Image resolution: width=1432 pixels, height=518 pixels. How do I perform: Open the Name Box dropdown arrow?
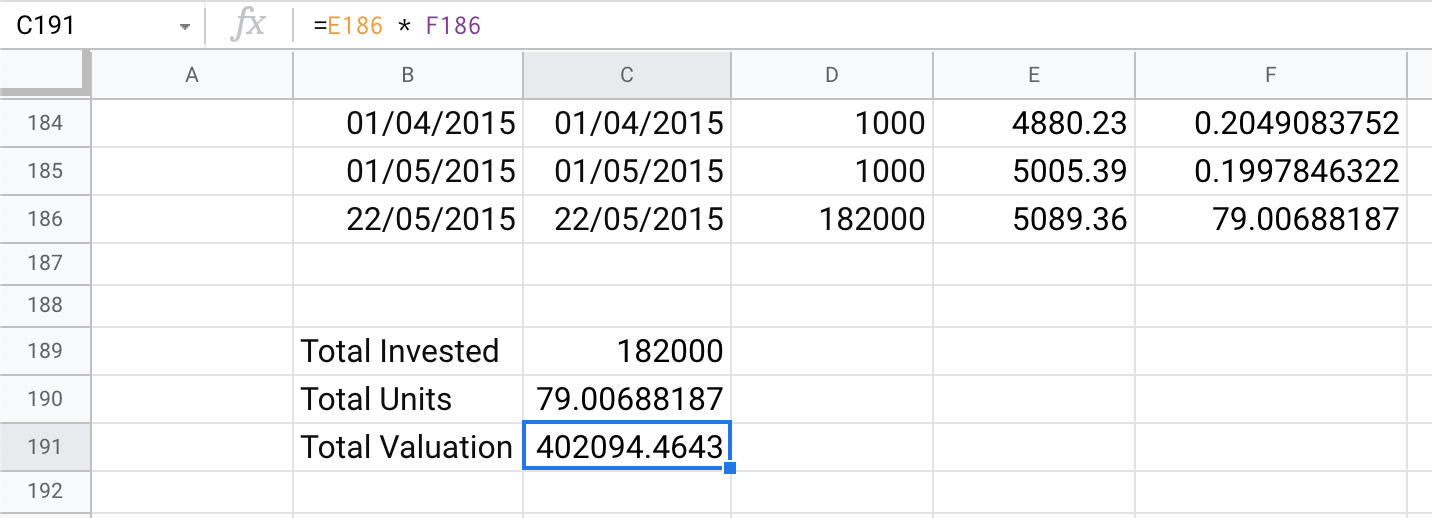184,27
